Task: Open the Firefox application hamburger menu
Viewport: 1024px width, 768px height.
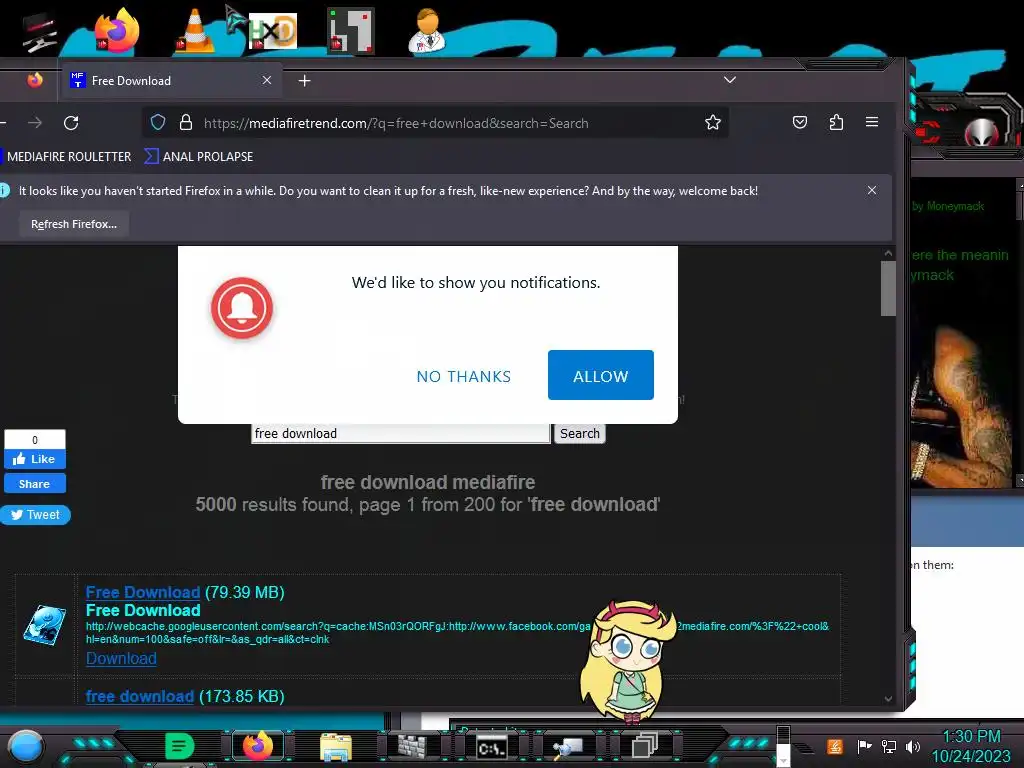Action: click(871, 122)
